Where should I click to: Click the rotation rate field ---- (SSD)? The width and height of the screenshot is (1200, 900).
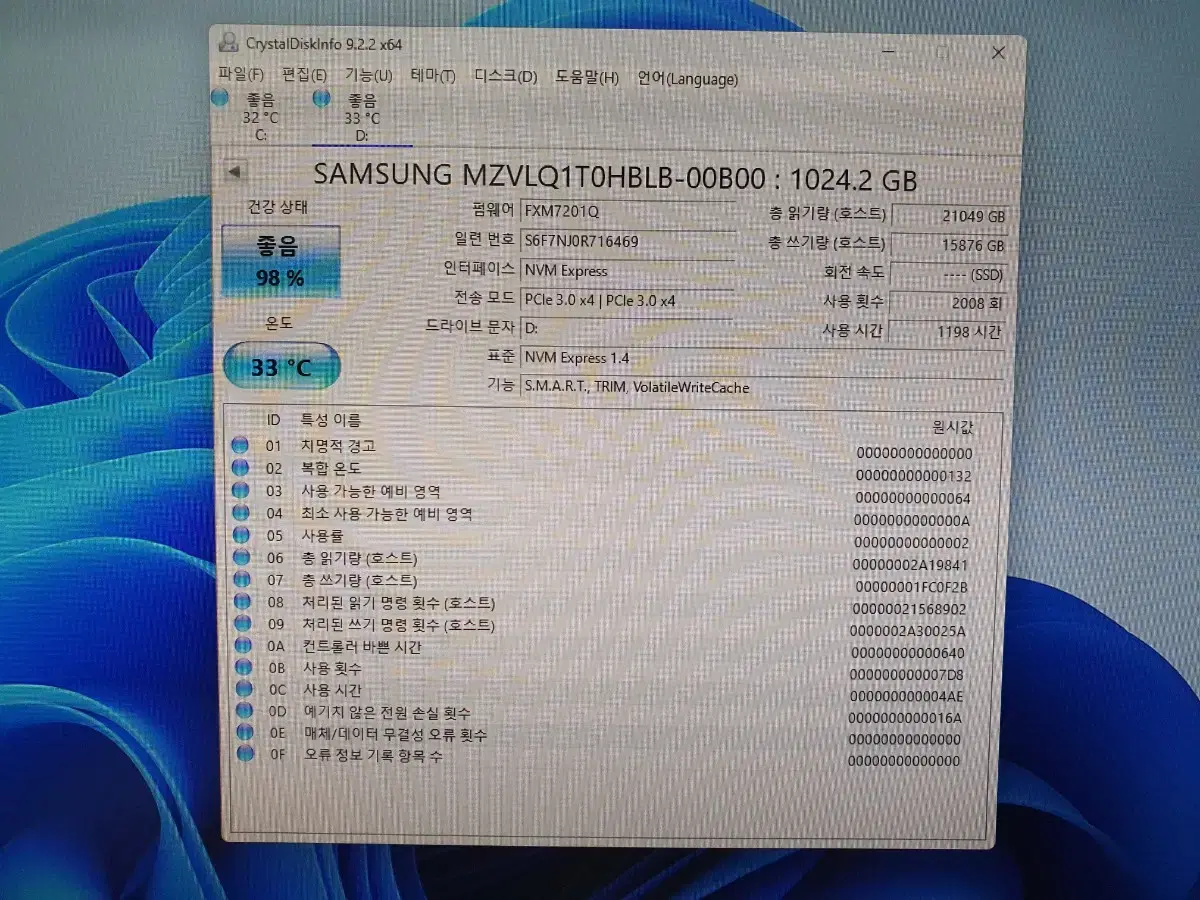point(947,273)
